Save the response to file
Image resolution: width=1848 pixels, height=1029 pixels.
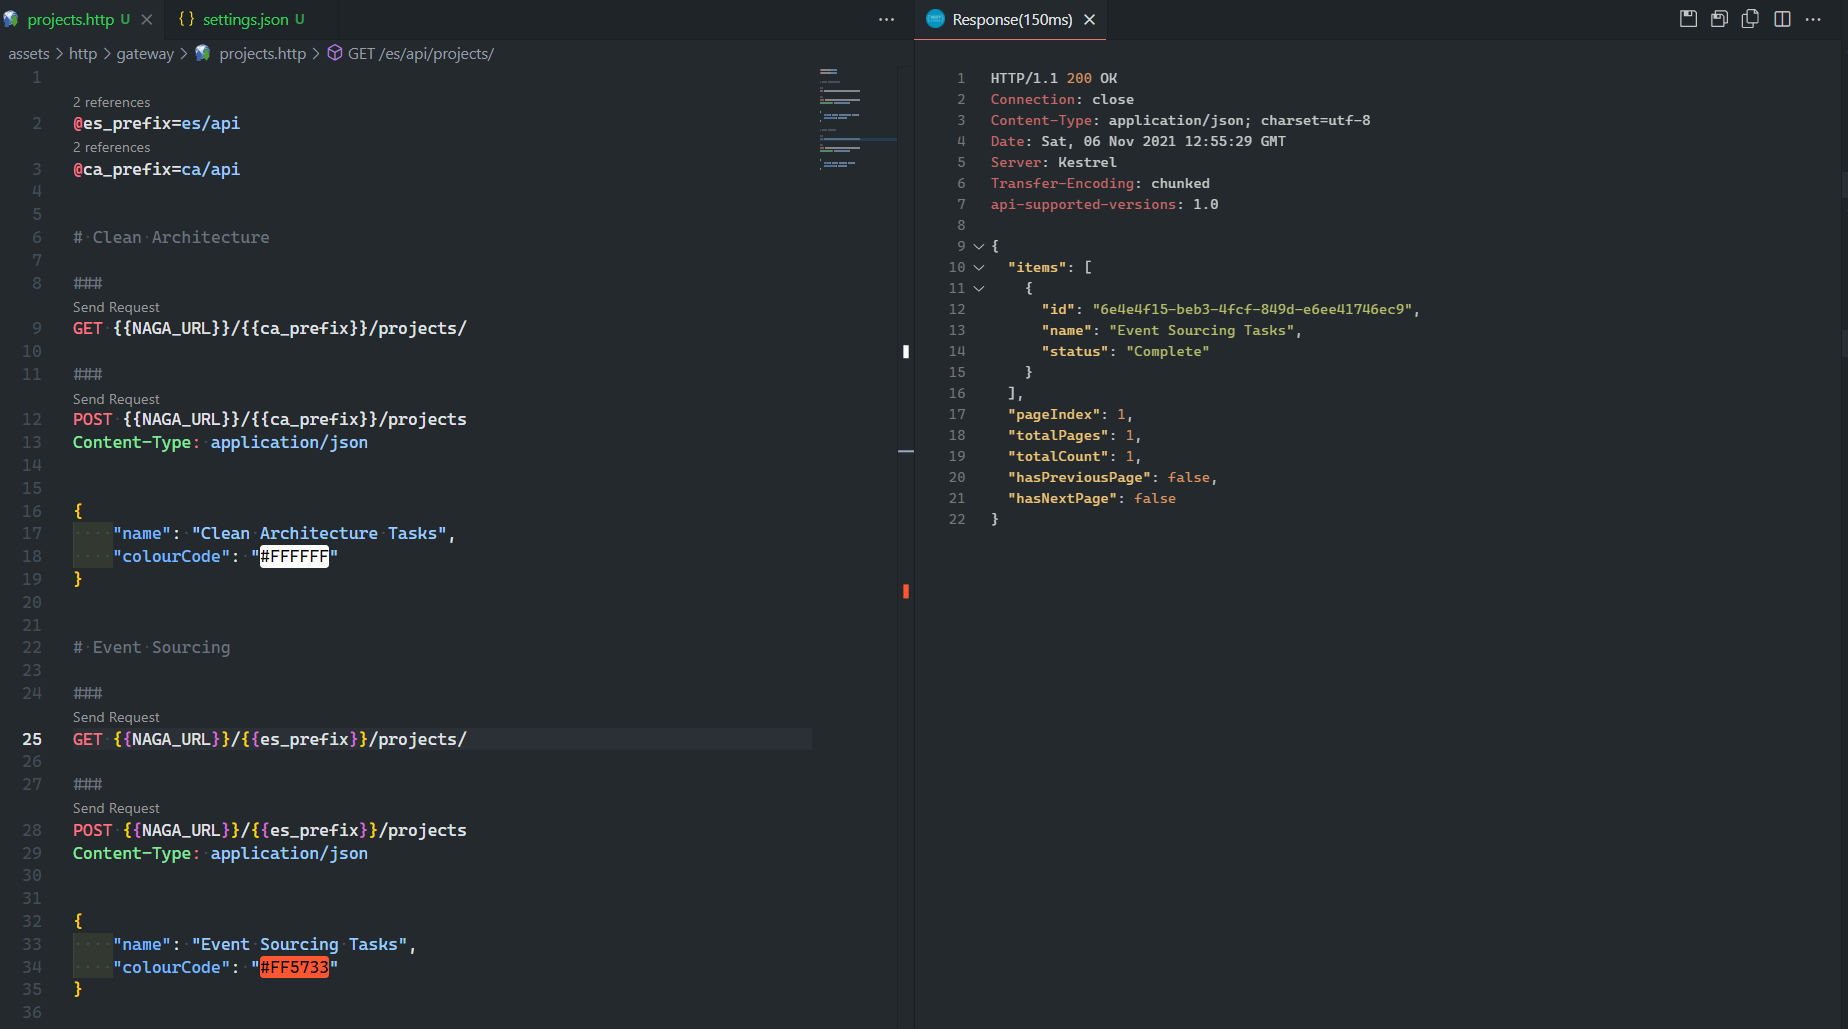1688,19
